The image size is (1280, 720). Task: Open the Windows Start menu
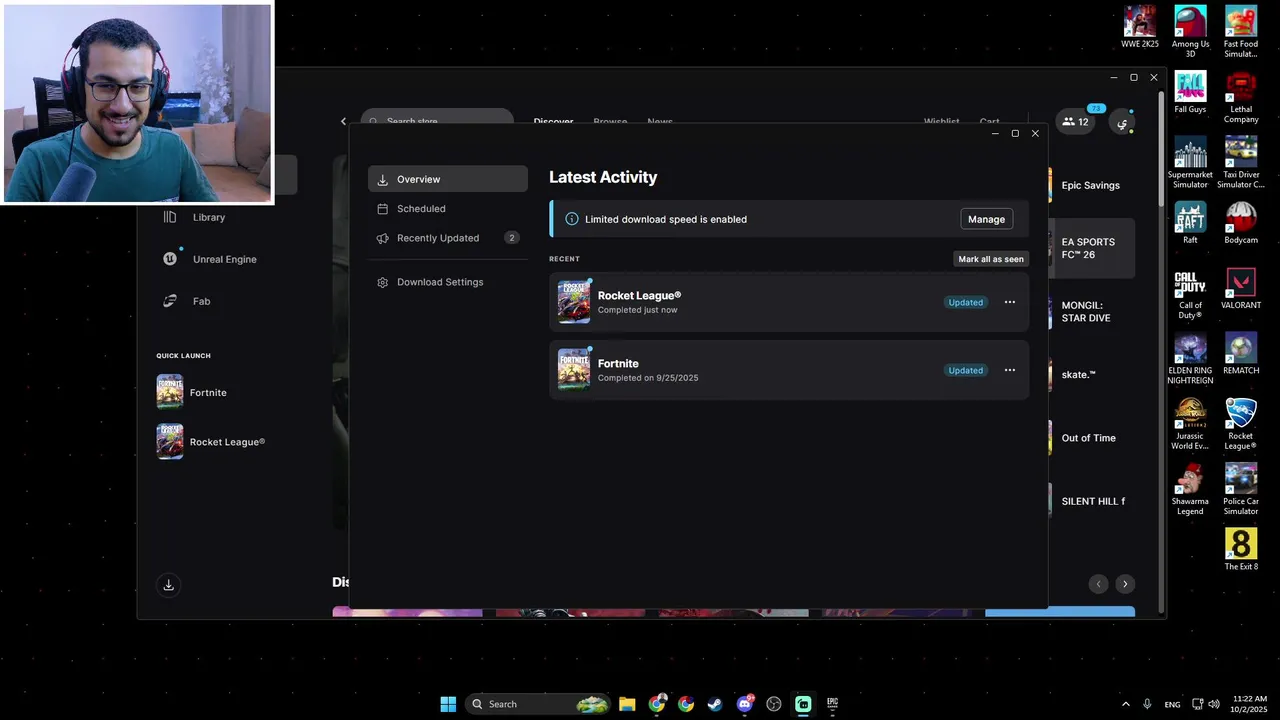(448, 704)
